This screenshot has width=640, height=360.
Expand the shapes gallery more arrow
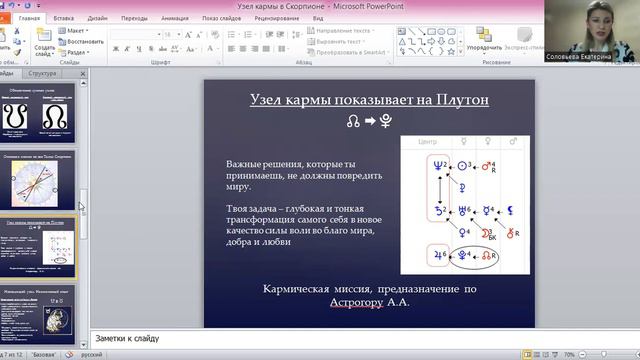pyautogui.click(x=460, y=52)
